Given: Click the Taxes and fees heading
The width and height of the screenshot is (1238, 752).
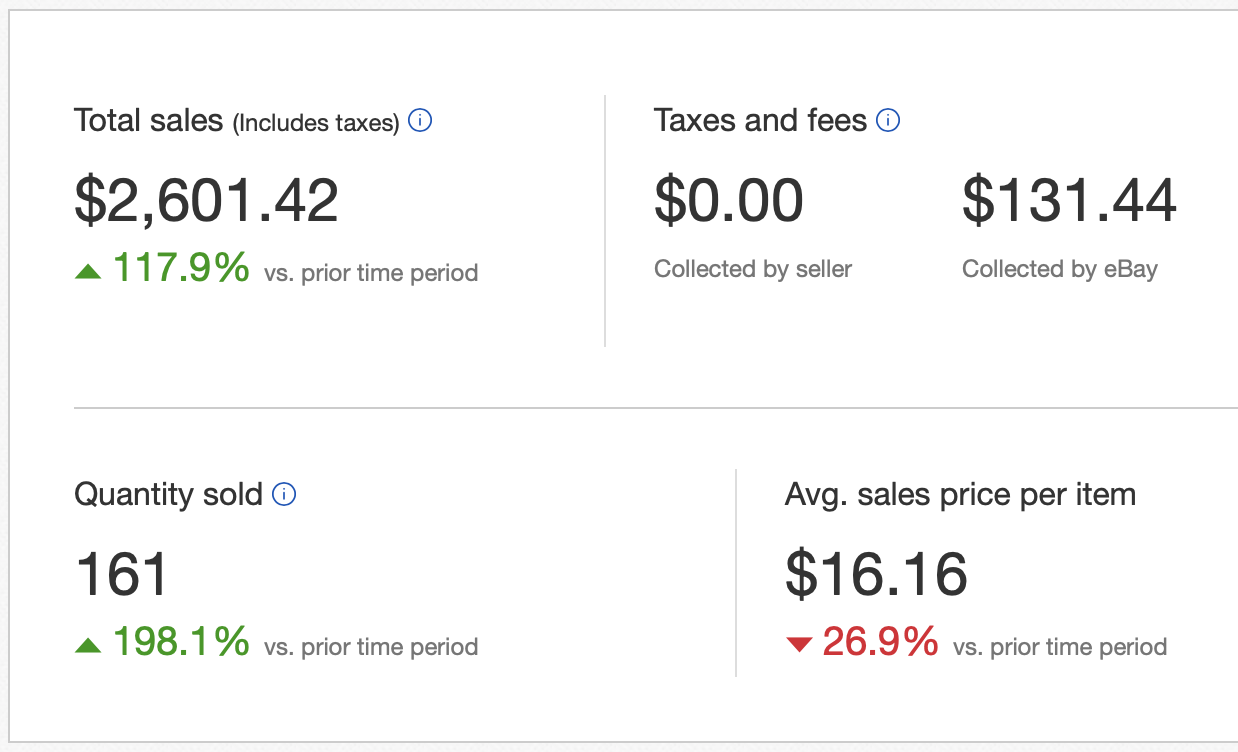Looking at the screenshot, I should click(760, 121).
